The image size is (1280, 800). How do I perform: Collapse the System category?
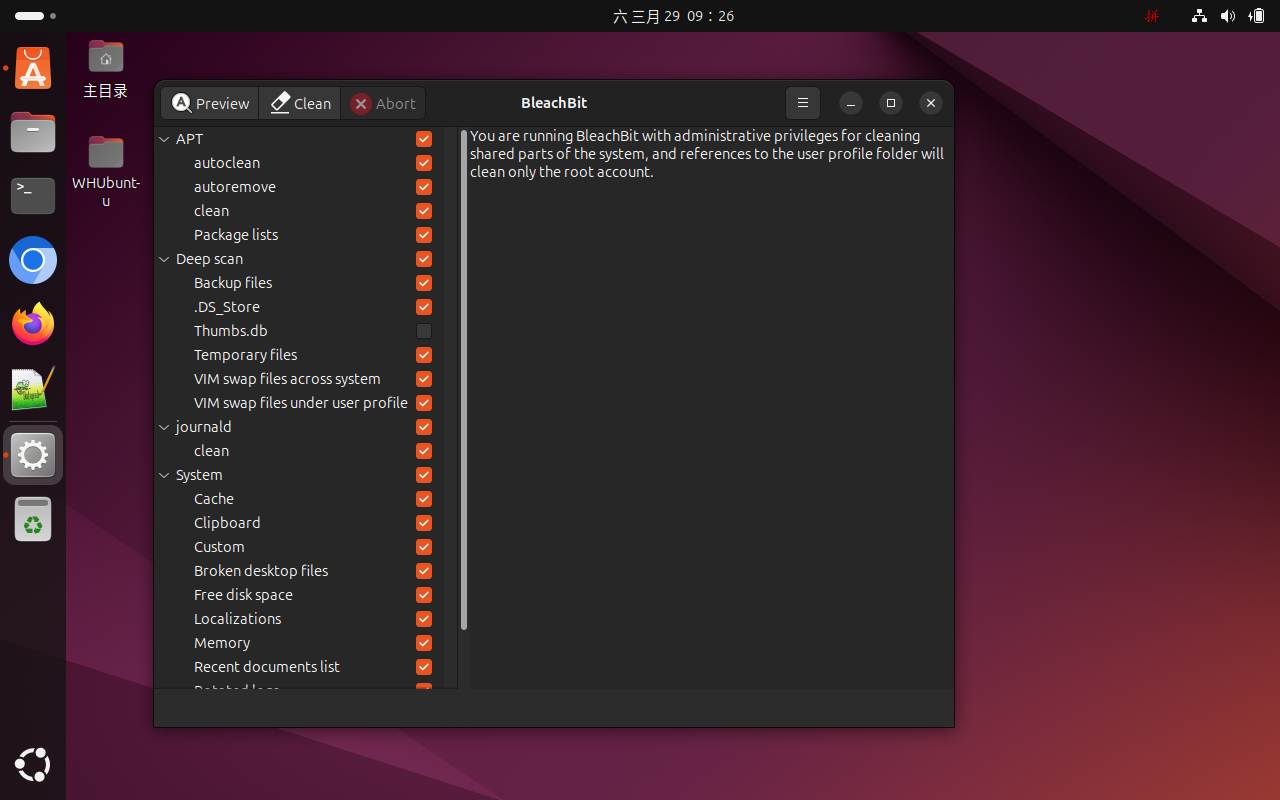pos(165,475)
